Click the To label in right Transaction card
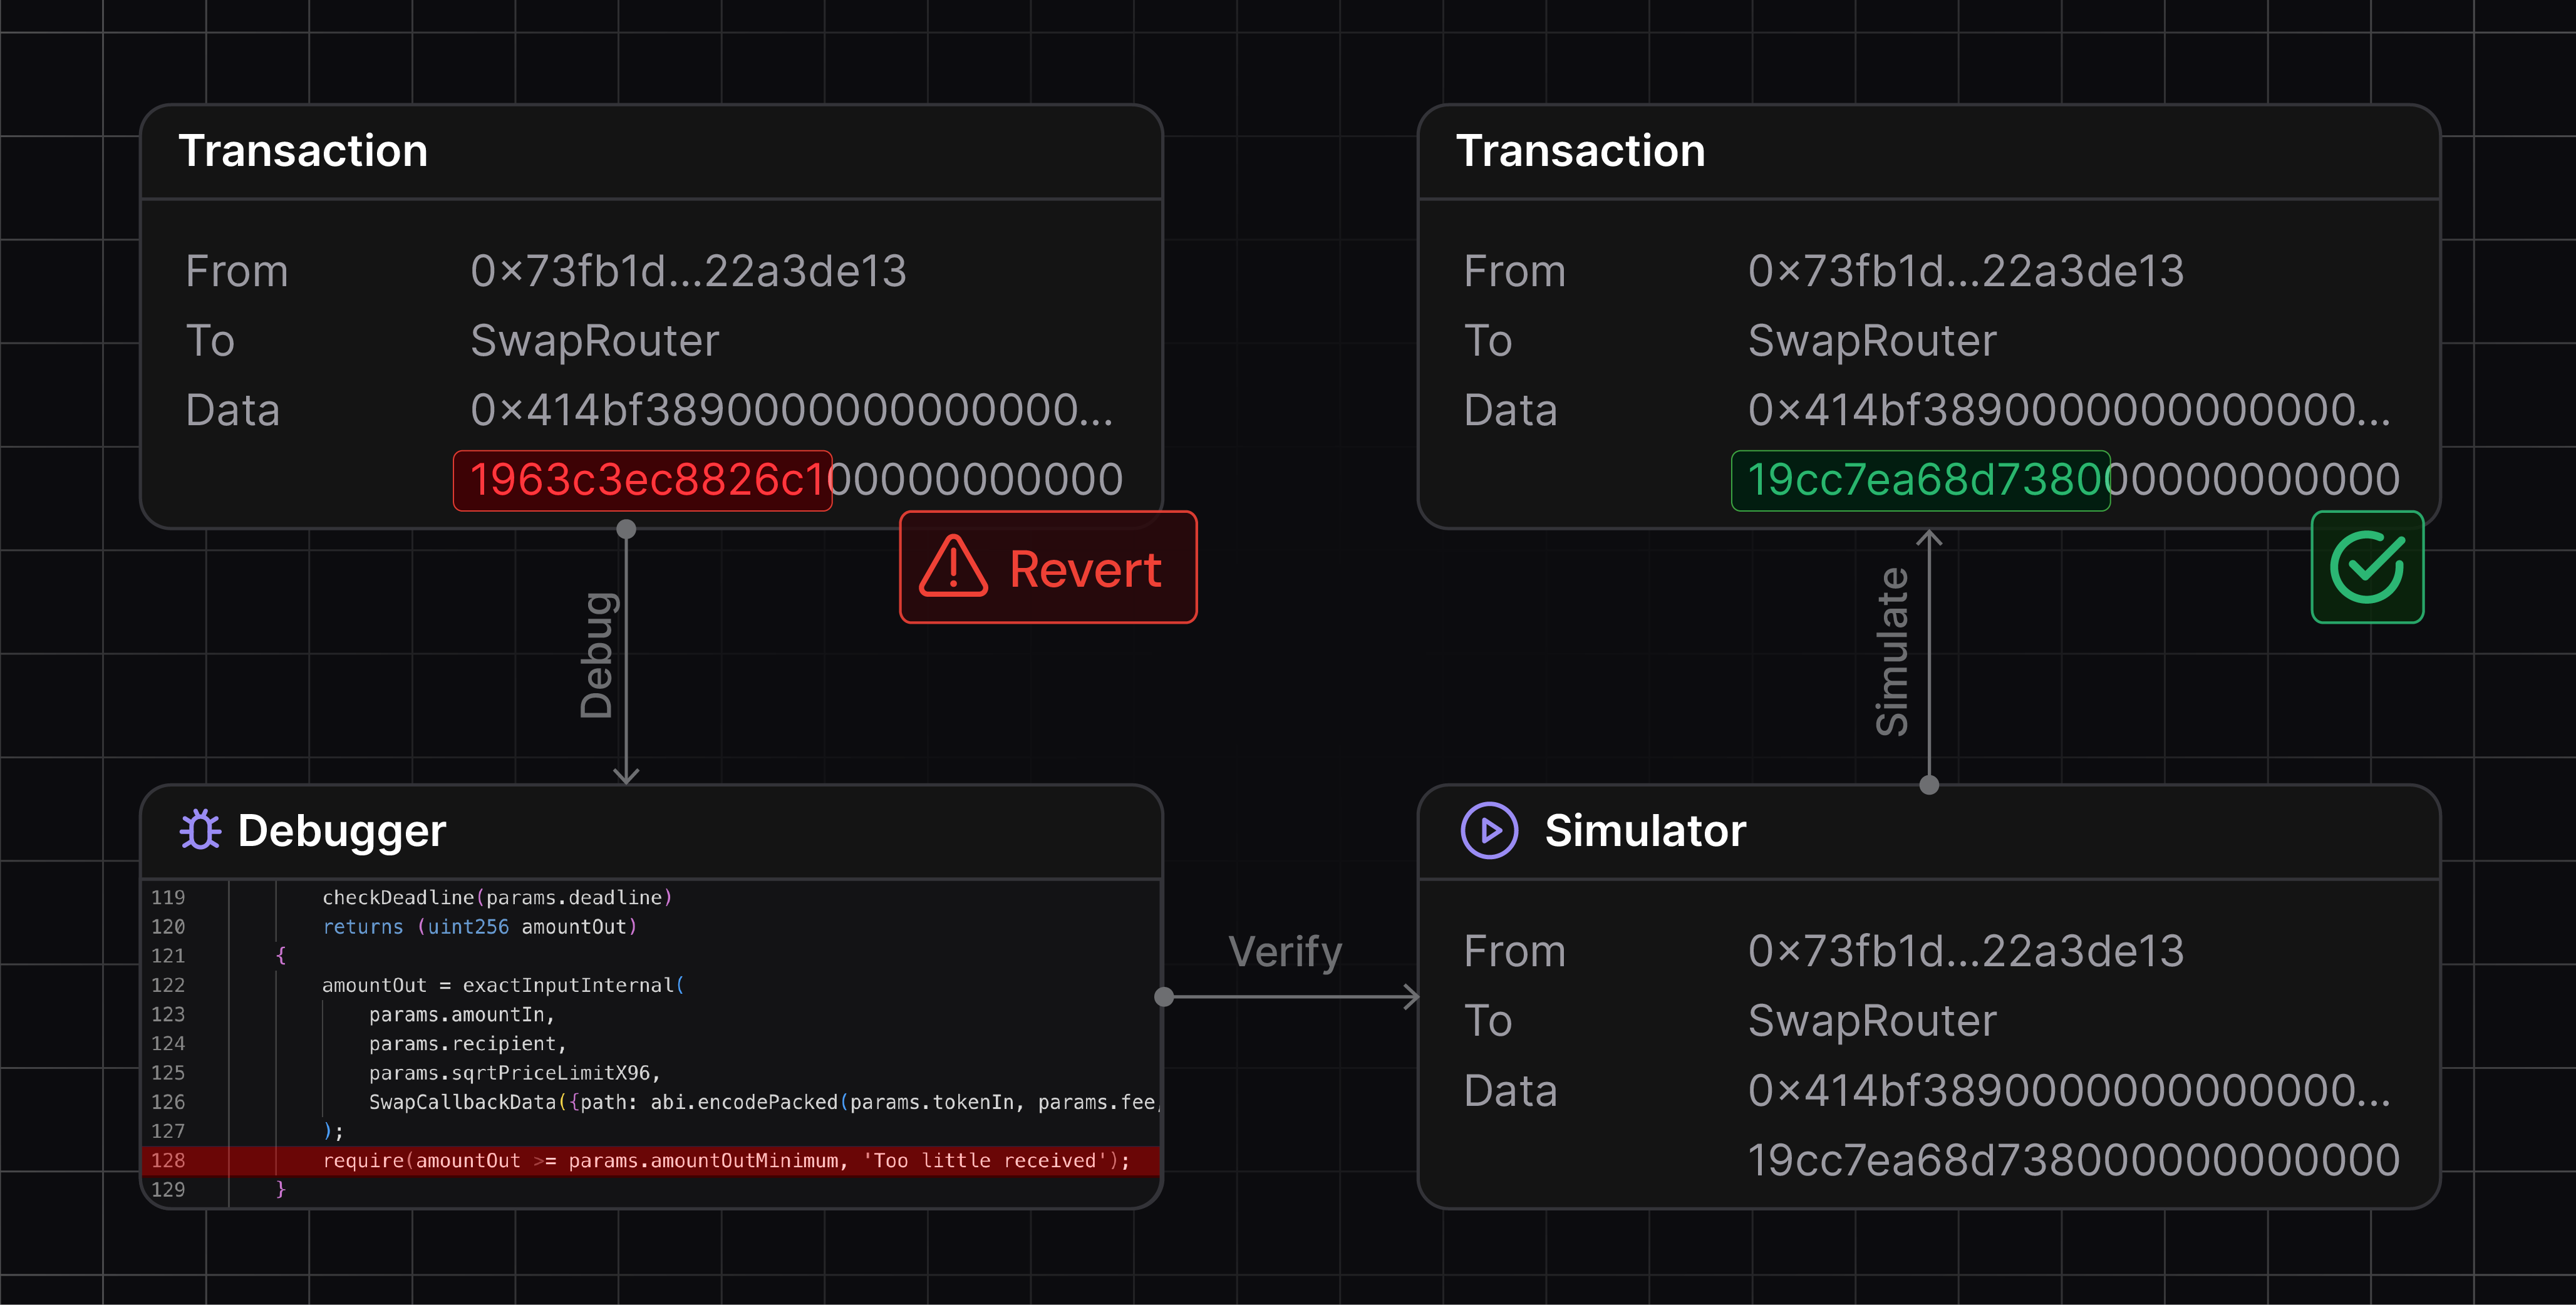This screenshot has height=1305, width=2576. [x=1488, y=342]
